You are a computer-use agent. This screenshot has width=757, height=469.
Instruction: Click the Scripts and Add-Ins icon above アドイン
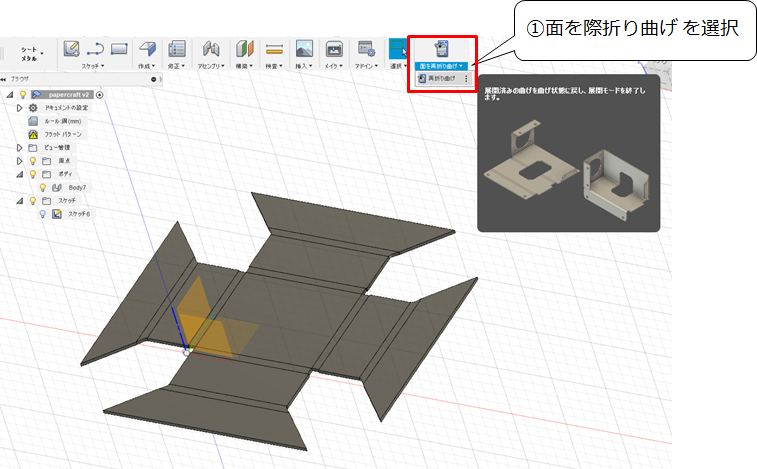tap(366, 49)
